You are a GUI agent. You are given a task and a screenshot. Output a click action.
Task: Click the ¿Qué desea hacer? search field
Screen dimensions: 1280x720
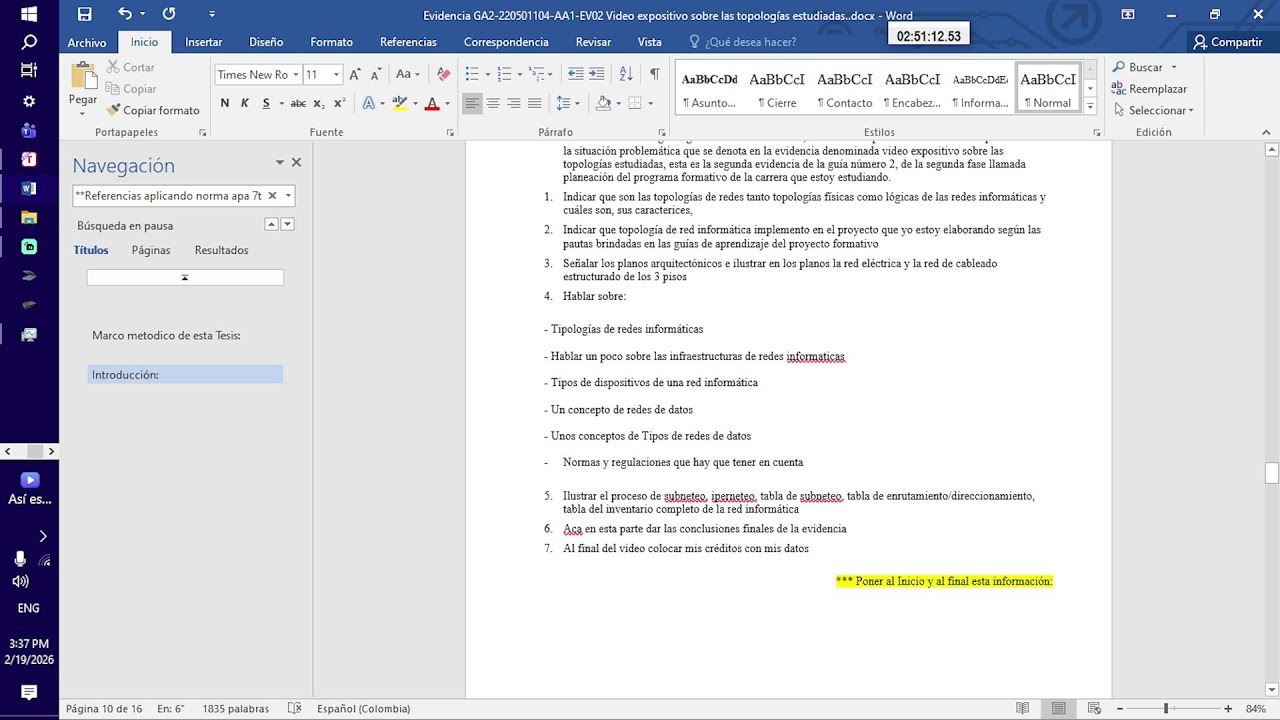(x=750, y=42)
